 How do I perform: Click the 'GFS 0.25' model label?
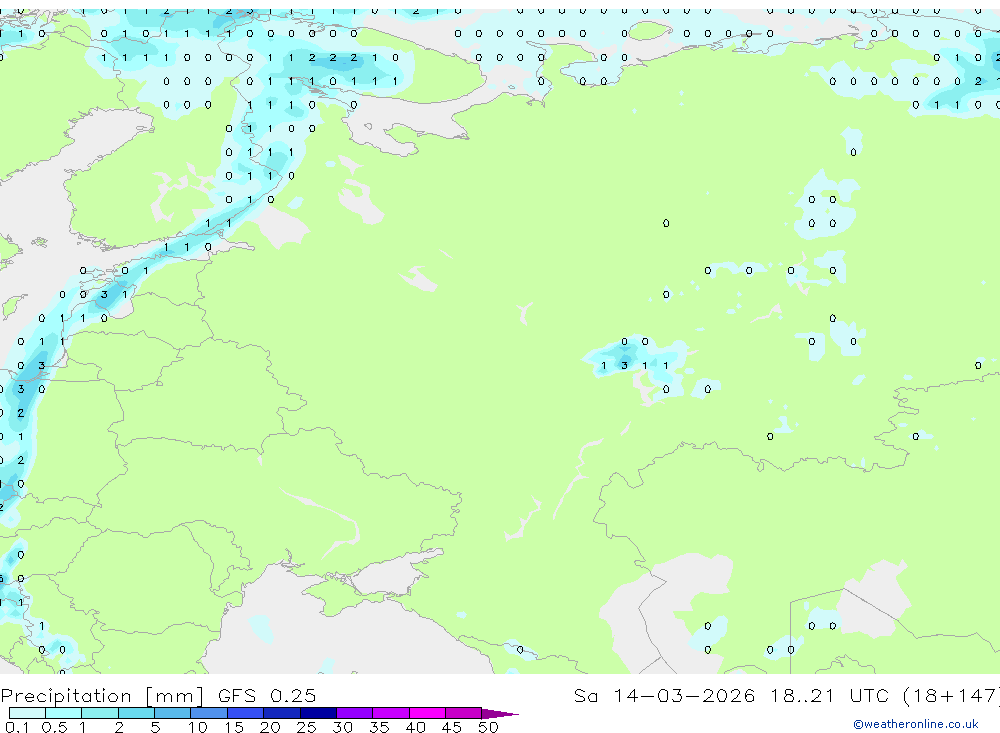pos(267,695)
